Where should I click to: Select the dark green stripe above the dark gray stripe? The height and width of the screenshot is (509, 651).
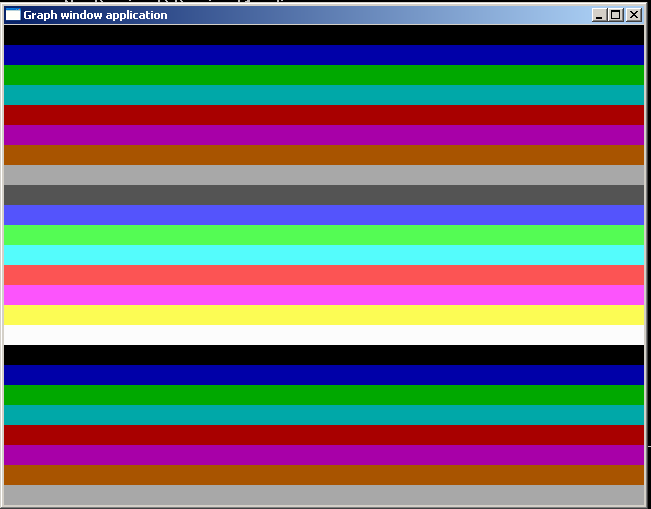[x=324, y=75]
